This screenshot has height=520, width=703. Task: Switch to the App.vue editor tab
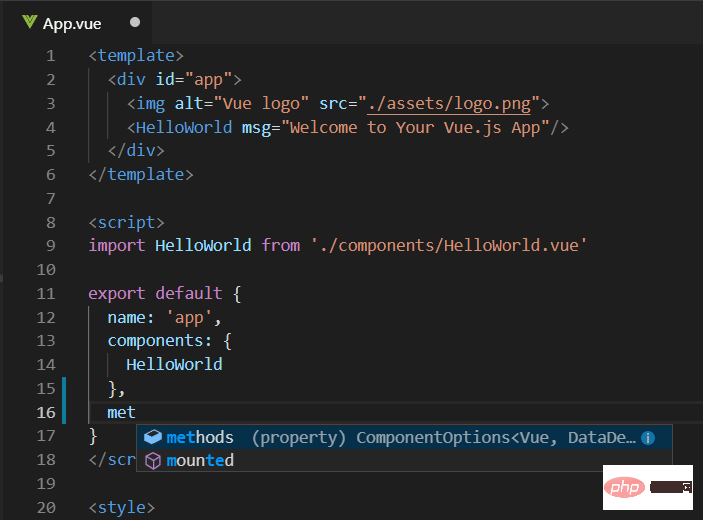(77, 23)
